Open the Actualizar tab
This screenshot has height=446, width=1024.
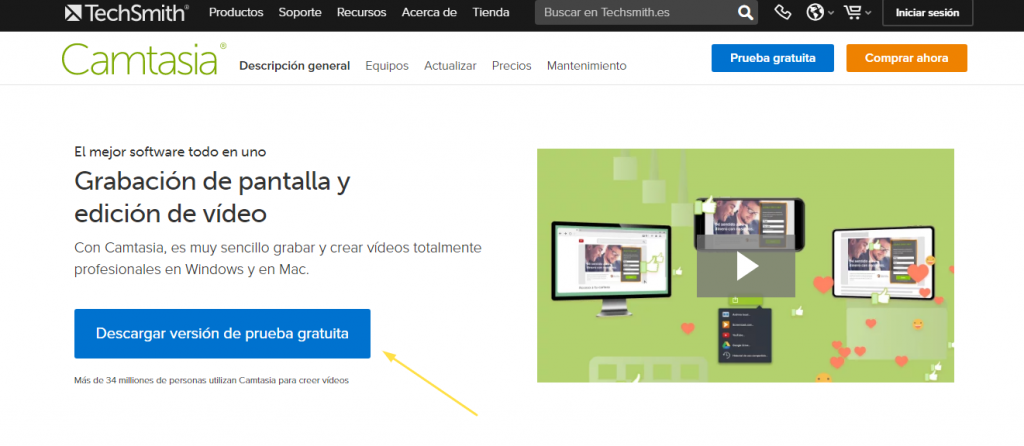[450, 65]
